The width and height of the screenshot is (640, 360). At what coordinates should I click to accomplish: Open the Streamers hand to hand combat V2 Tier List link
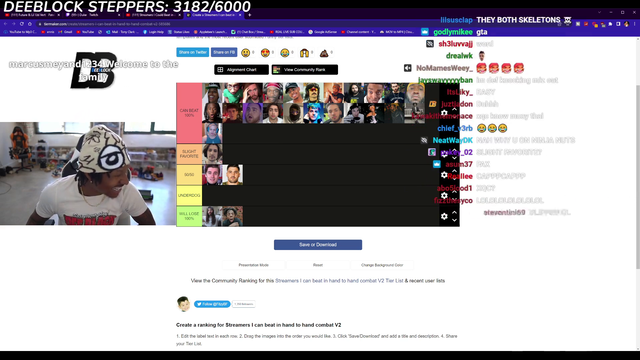[x=339, y=281]
